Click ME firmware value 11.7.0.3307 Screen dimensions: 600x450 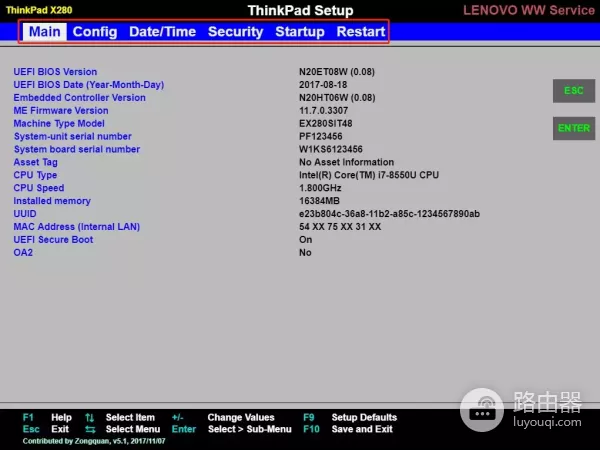pyautogui.click(x=323, y=111)
